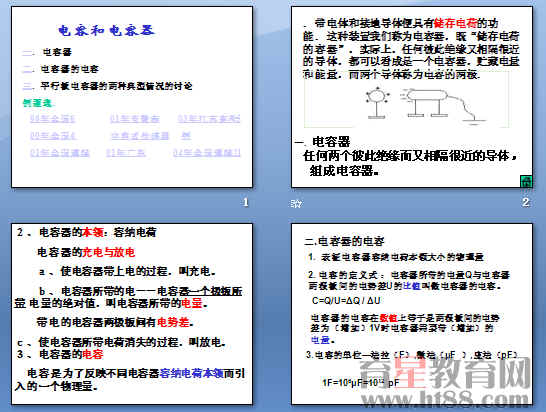Click outline item 二 电容器的电容 on slide 1
This screenshot has width=546, height=412.
tap(61, 69)
